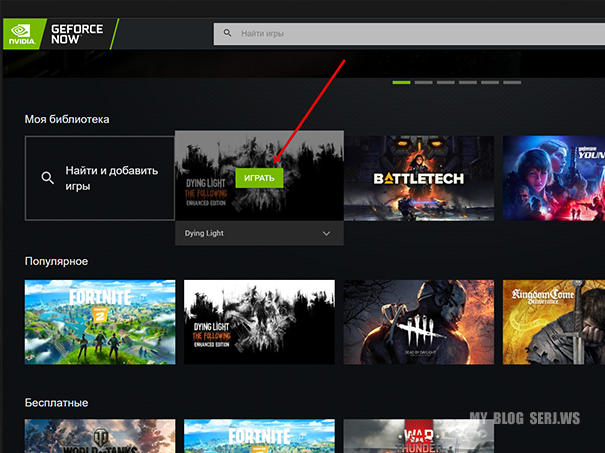The width and height of the screenshot is (605, 453).
Task: Open the Wolfenstein Youngblood tile in the library
Action: click(553, 177)
